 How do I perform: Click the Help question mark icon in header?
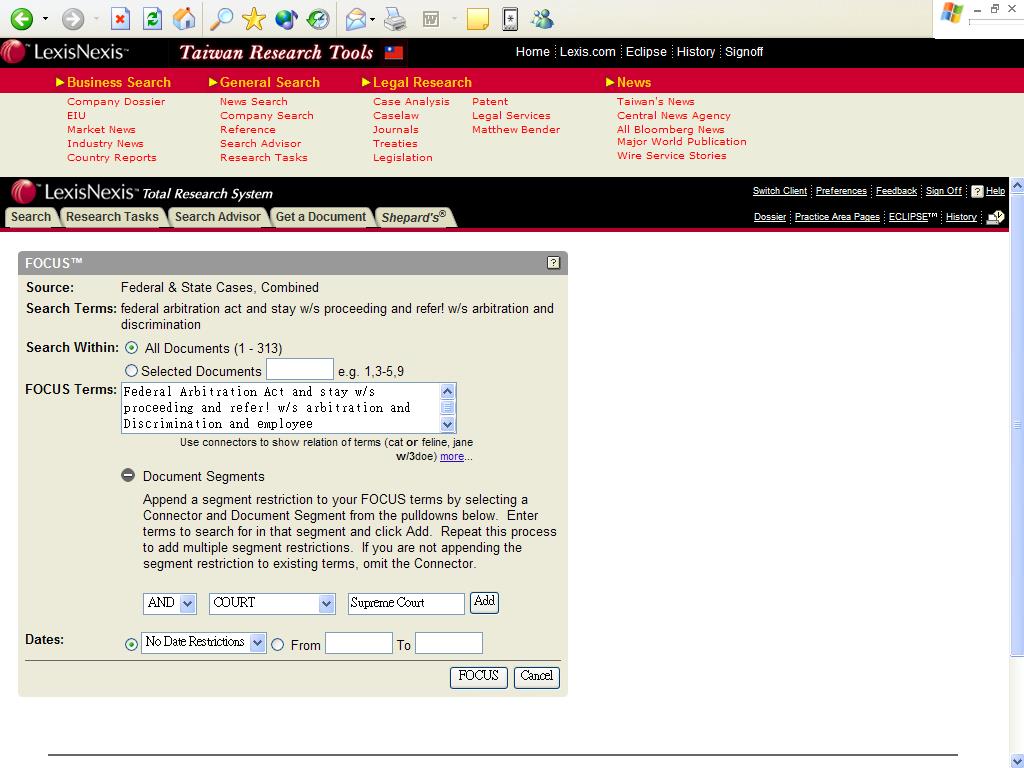pos(977,191)
